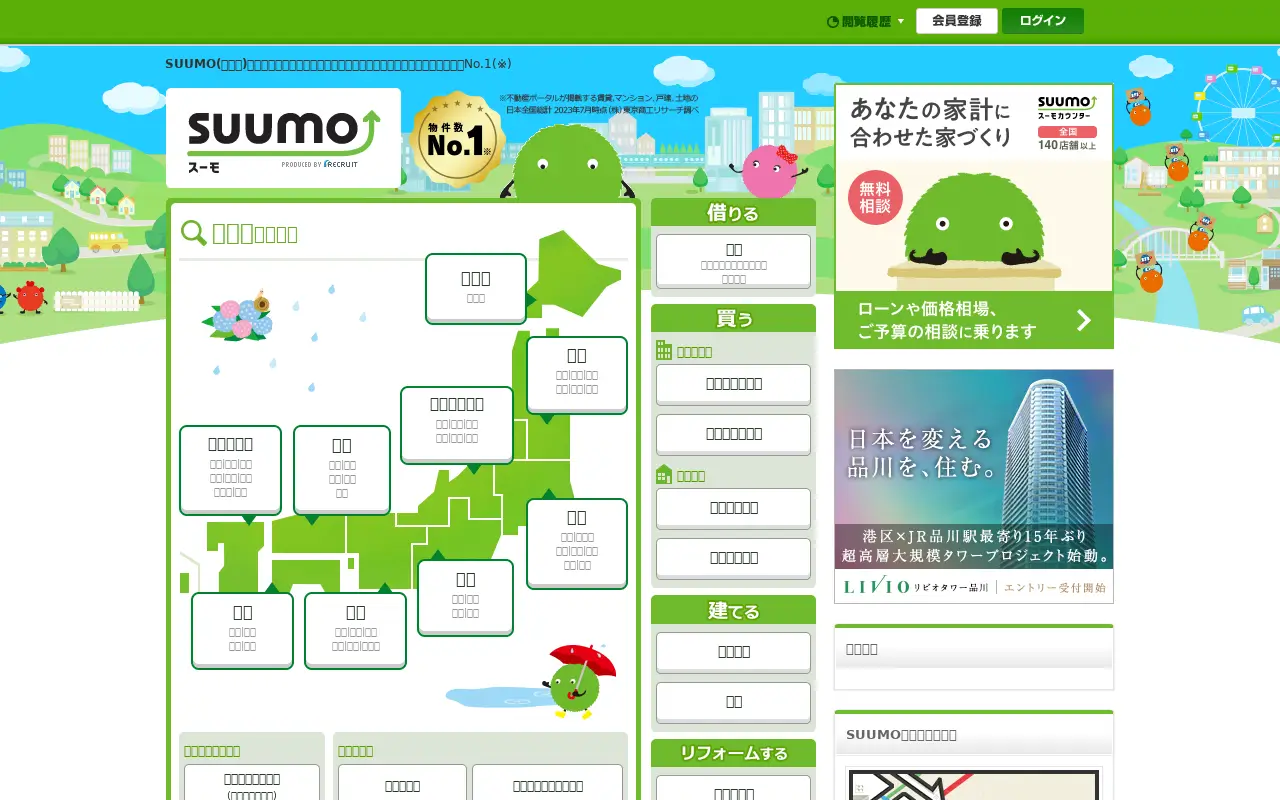Select the Shikoku region box on map
1280x800 pixels.
pos(242,630)
